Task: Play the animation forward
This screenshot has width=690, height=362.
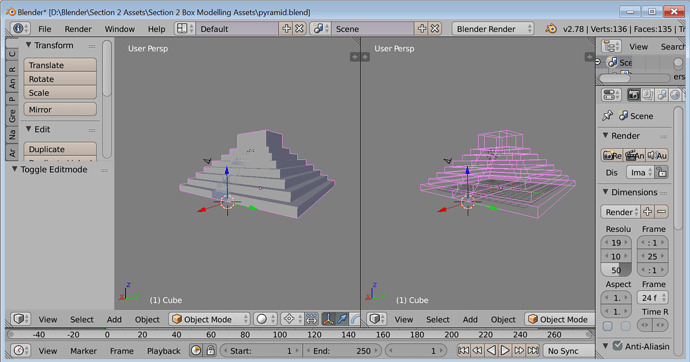Action: pyautogui.click(x=506, y=351)
